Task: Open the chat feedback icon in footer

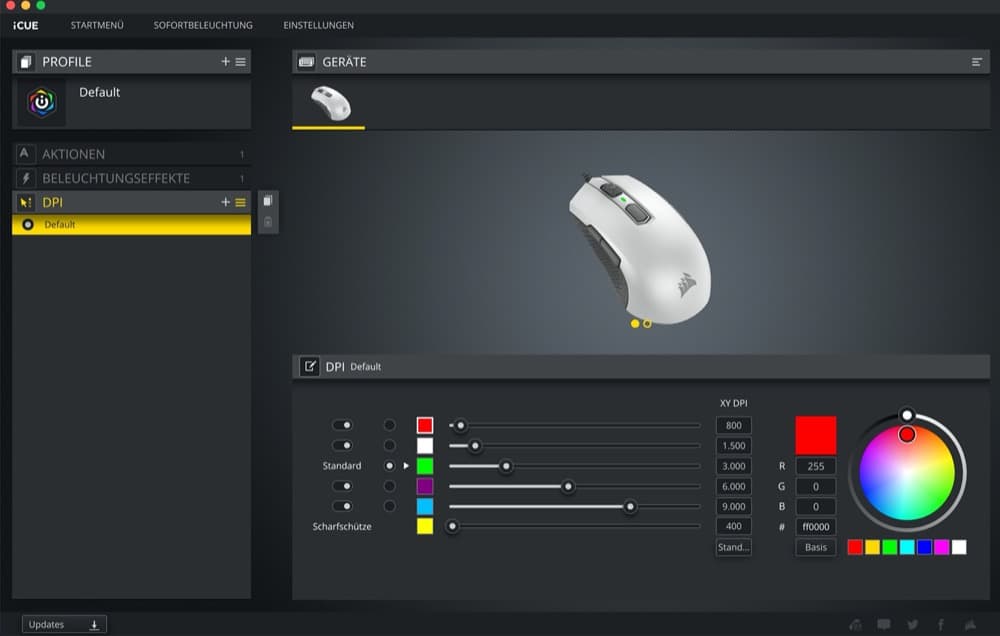Action: pos(884,625)
